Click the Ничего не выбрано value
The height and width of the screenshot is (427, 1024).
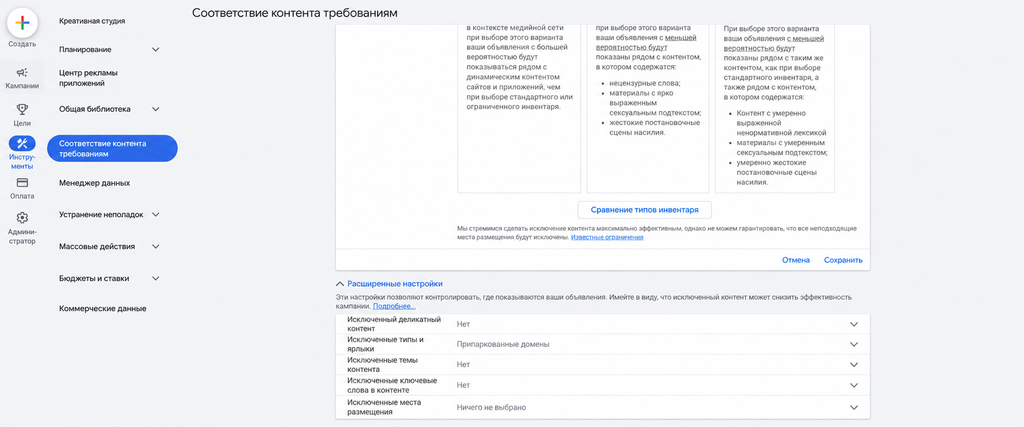click(x=491, y=407)
